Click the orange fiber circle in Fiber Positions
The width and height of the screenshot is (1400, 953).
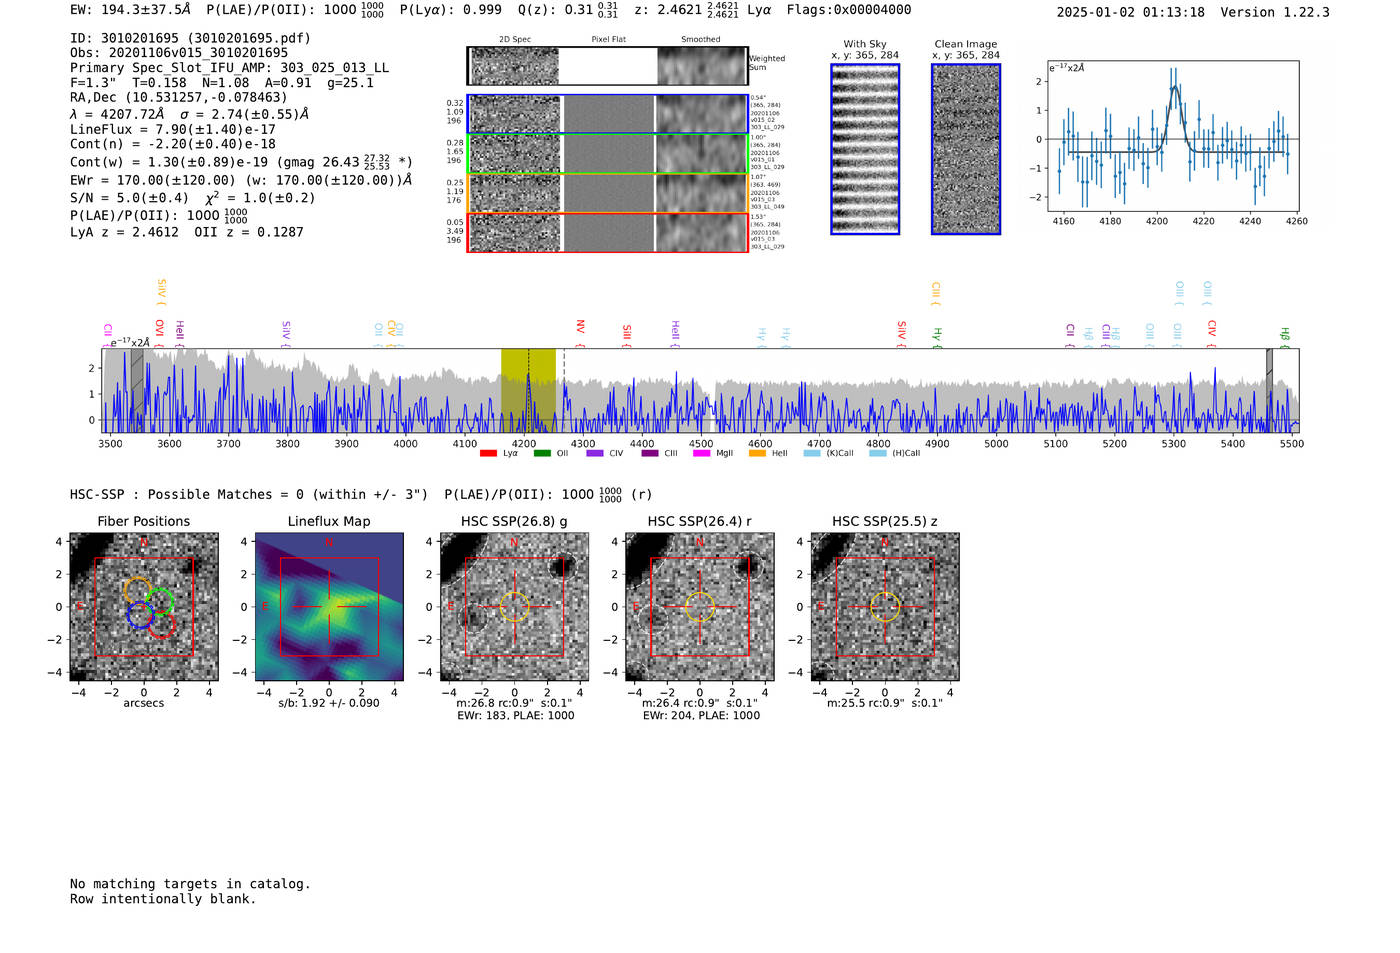pos(138,589)
